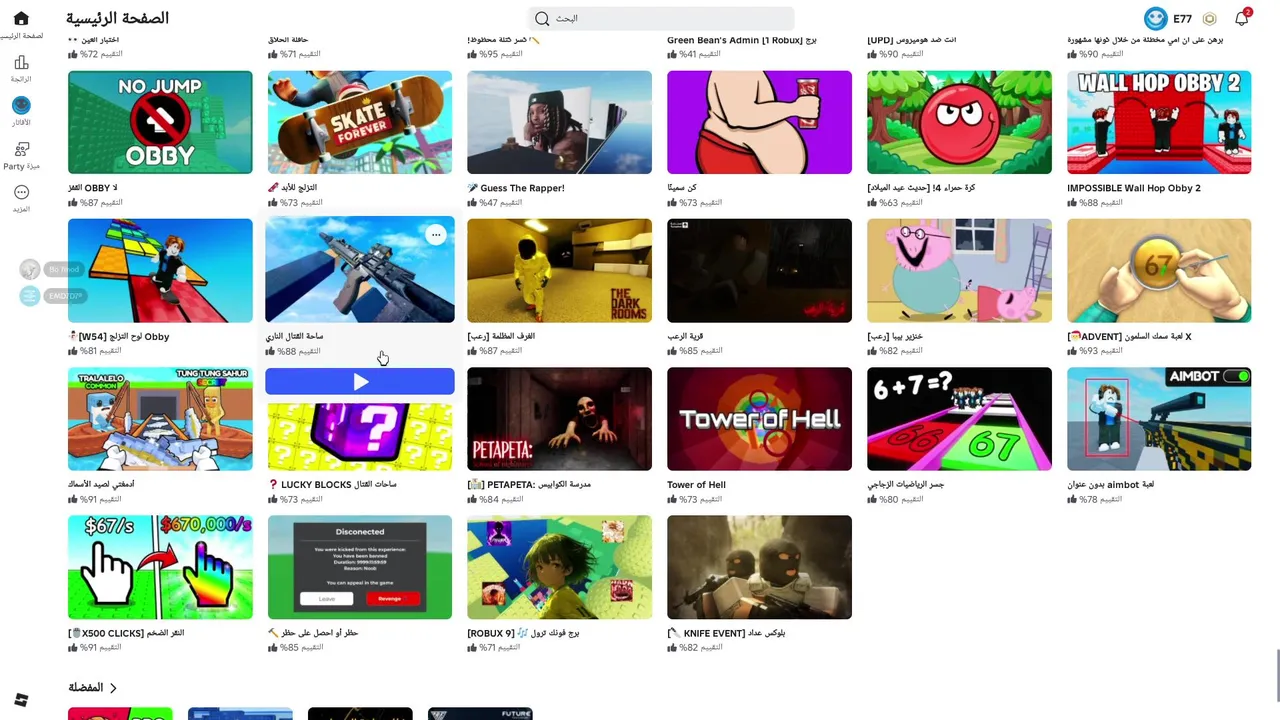
Task: Click the Guess The Rapper! title
Action: pyautogui.click(x=516, y=188)
